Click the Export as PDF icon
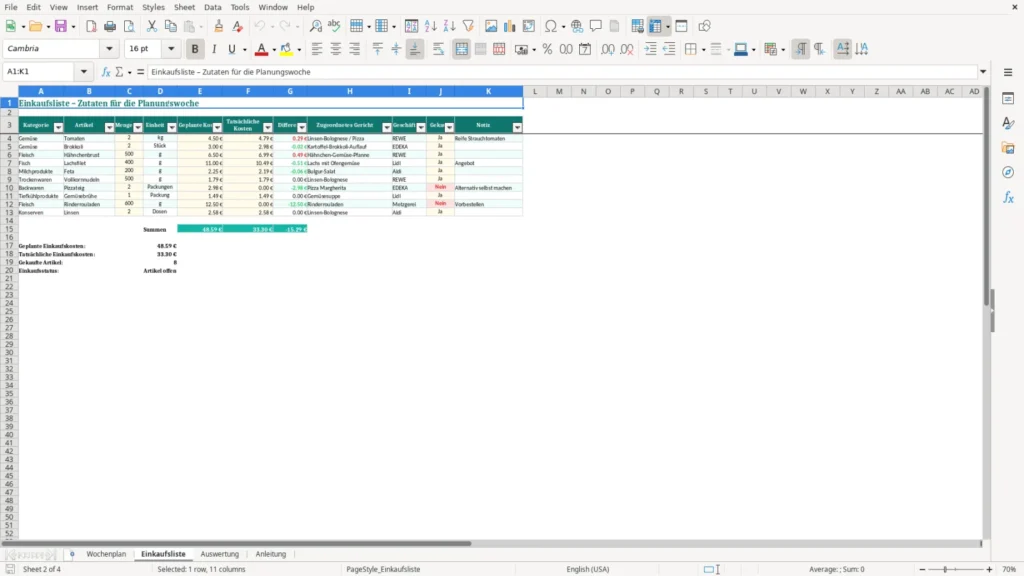The image size is (1024, 576). tap(91, 26)
